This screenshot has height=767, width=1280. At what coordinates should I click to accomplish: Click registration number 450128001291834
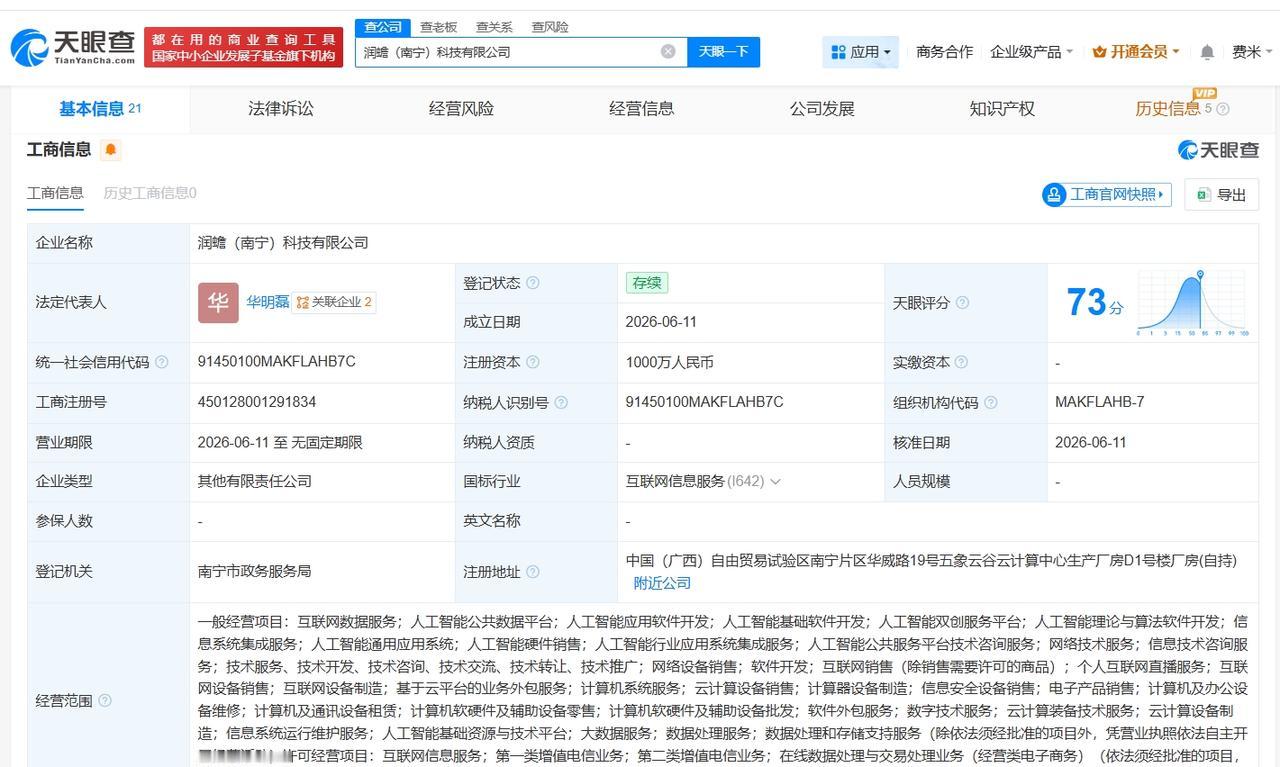coord(257,402)
